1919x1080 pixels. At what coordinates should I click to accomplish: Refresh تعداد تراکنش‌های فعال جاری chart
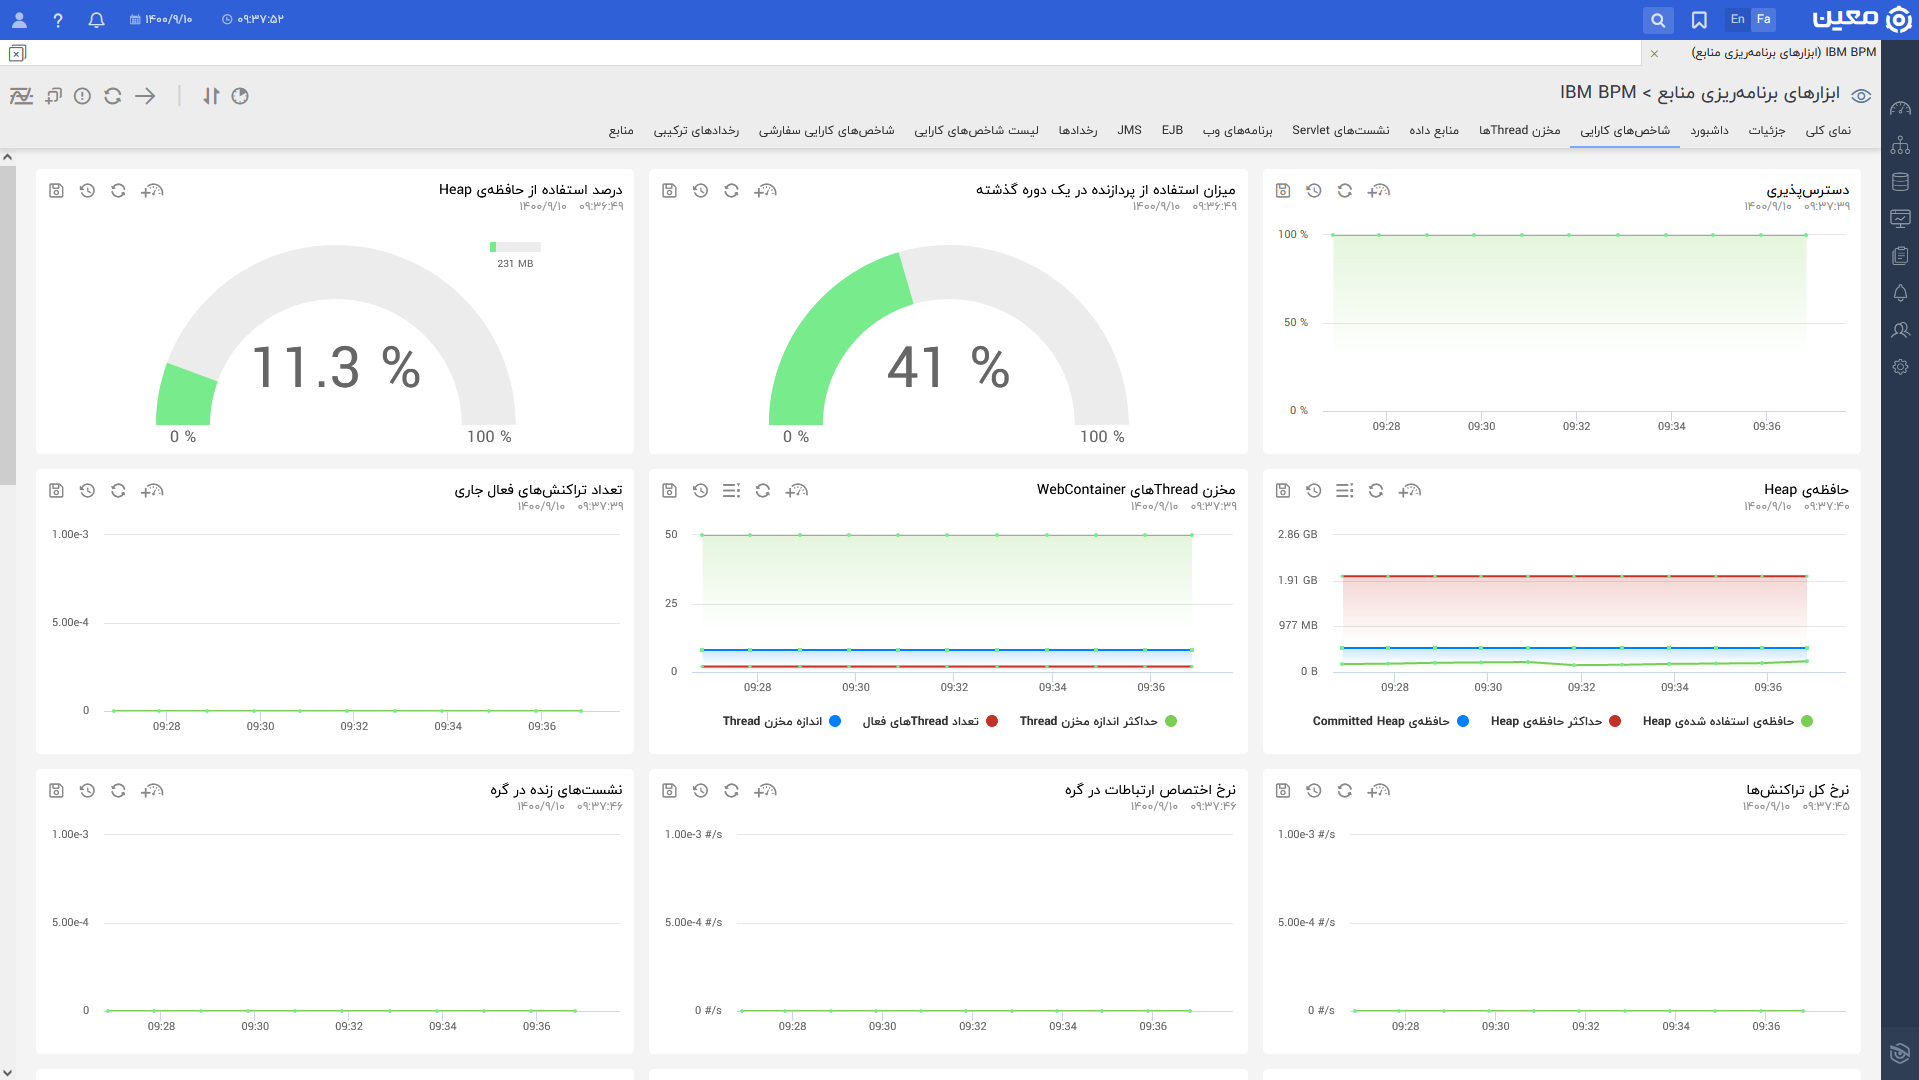tap(118, 490)
